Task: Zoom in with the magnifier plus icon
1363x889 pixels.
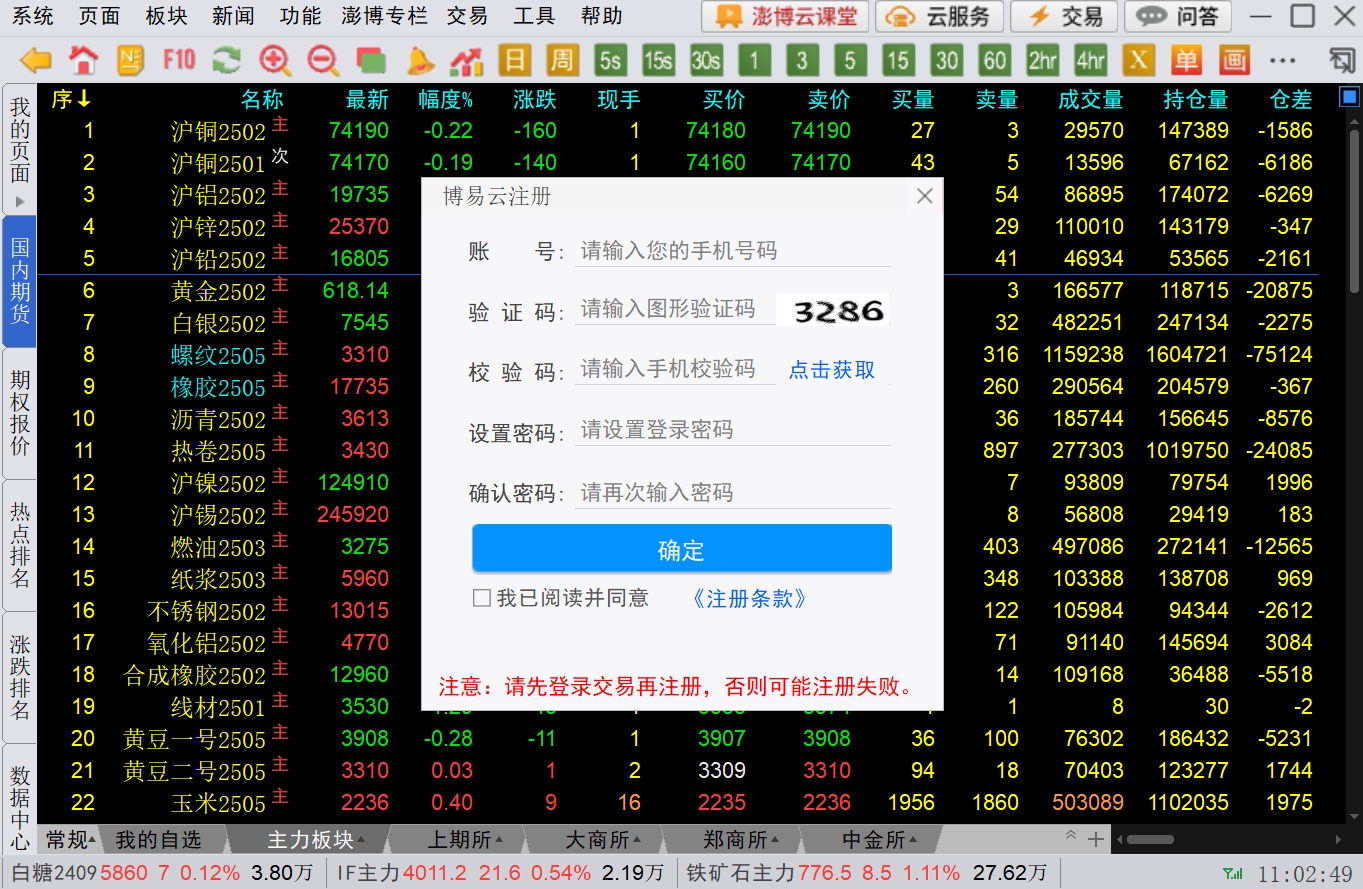Action: coord(275,61)
